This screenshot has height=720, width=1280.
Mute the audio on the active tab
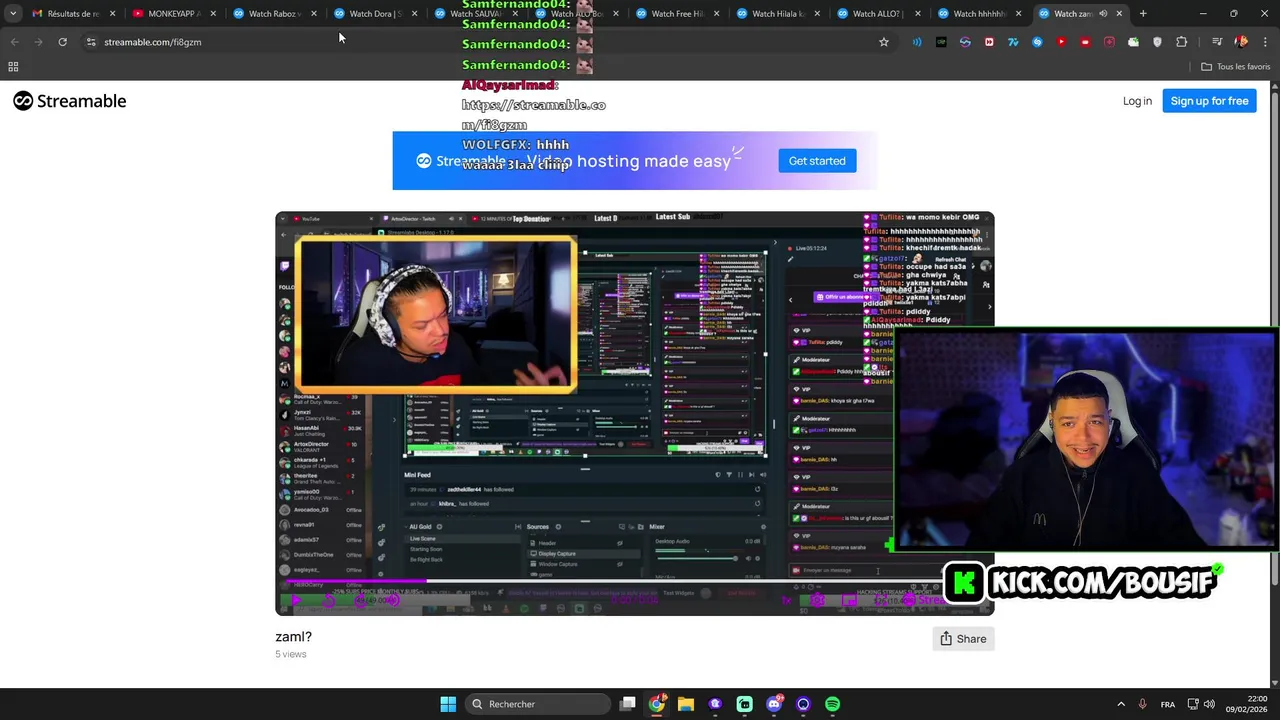click(1103, 14)
